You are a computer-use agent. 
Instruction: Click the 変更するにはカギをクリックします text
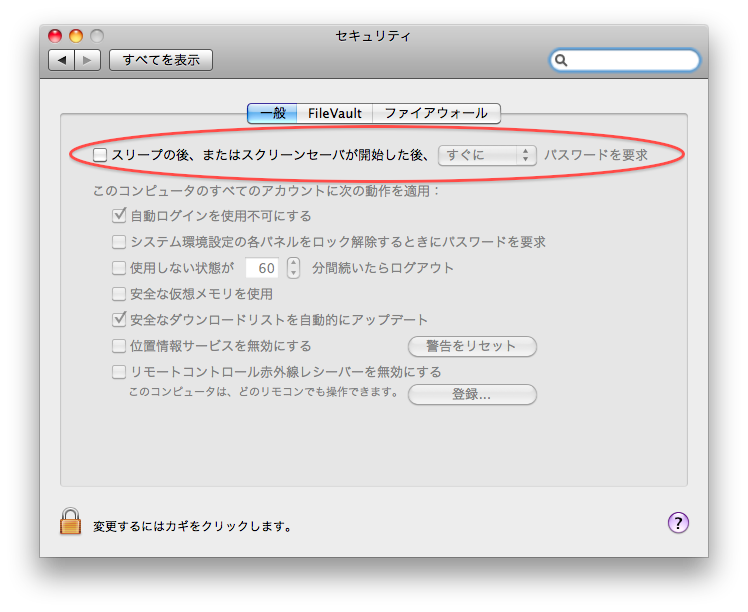click(x=192, y=526)
